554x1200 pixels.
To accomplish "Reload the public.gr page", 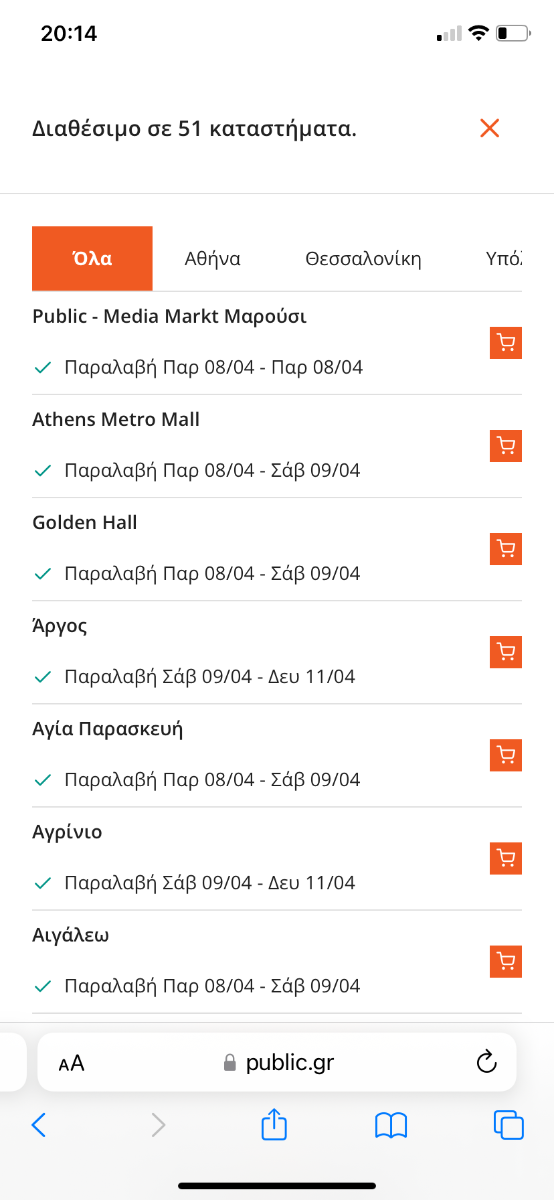I will click(x=487, y=1061).
